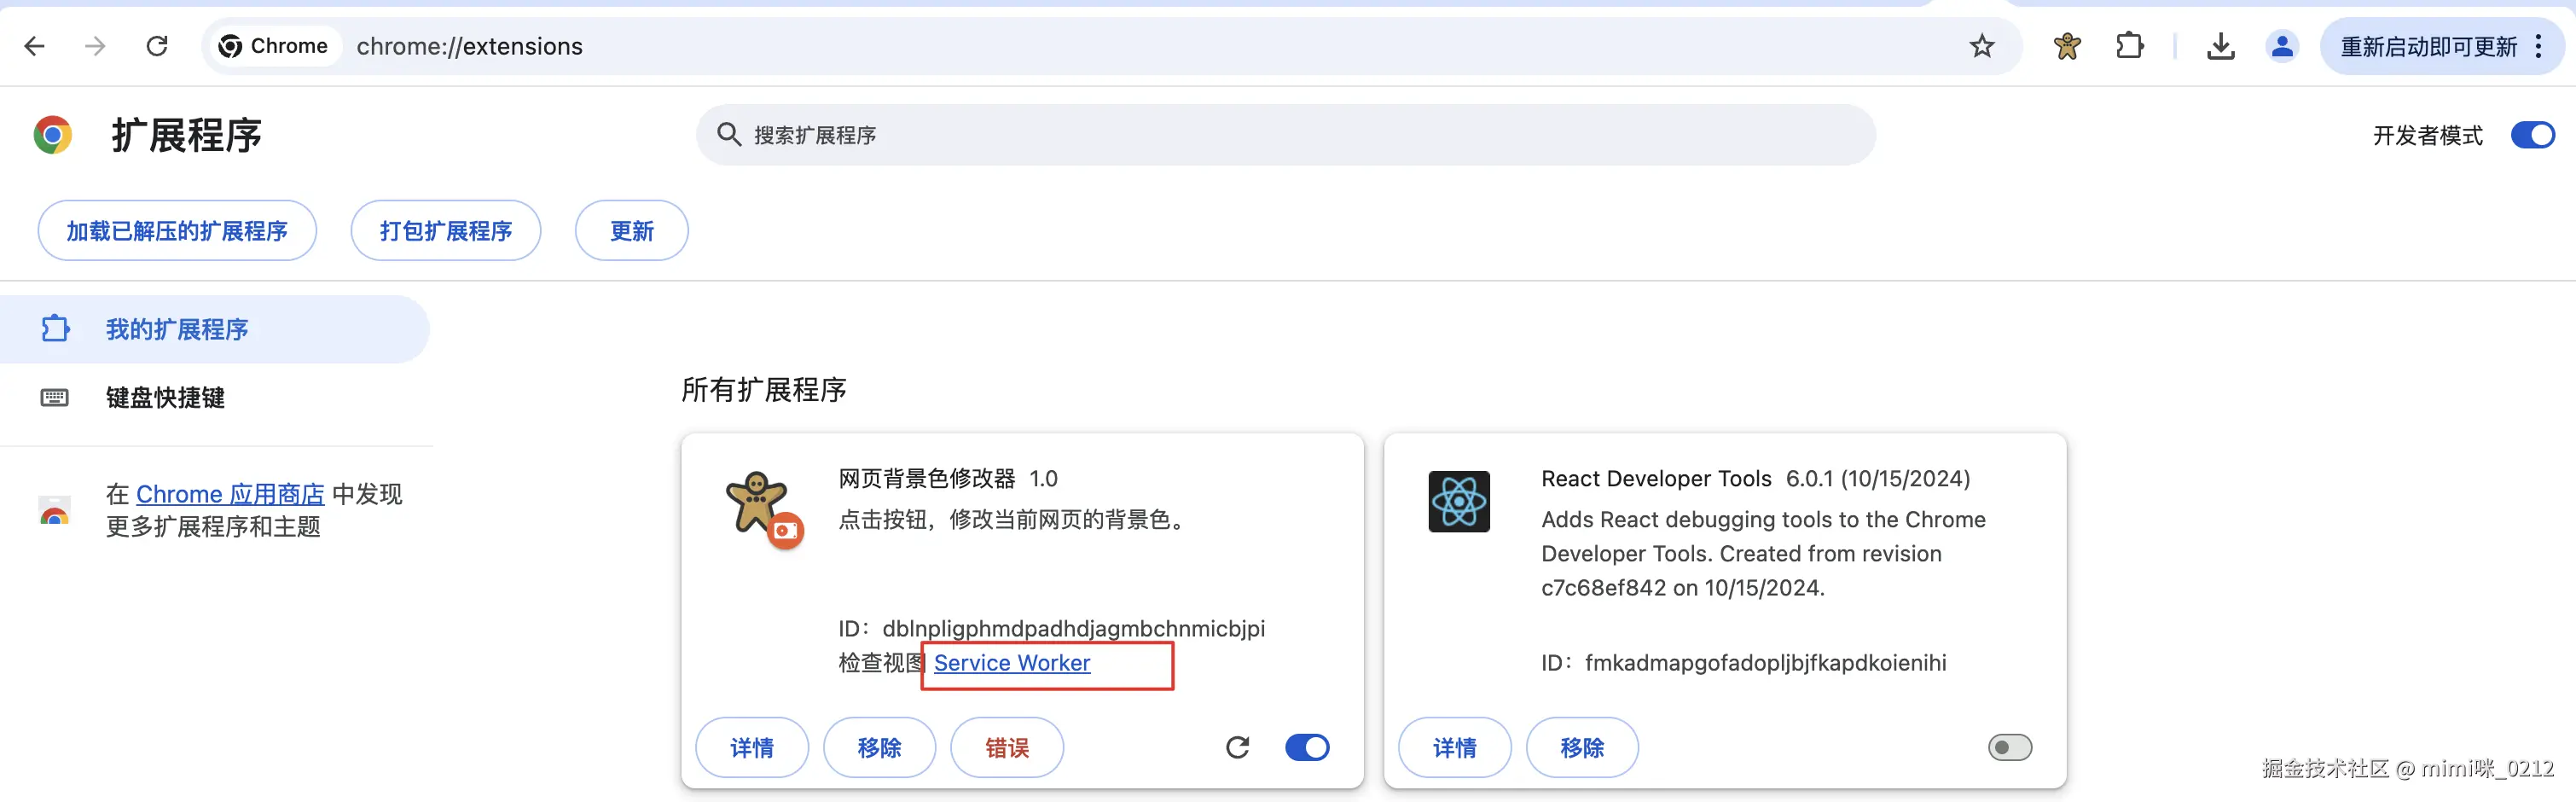2576x802 pixels.
Task: Click the Chrome logo beside 扩展程序
Action: [53, 135]
